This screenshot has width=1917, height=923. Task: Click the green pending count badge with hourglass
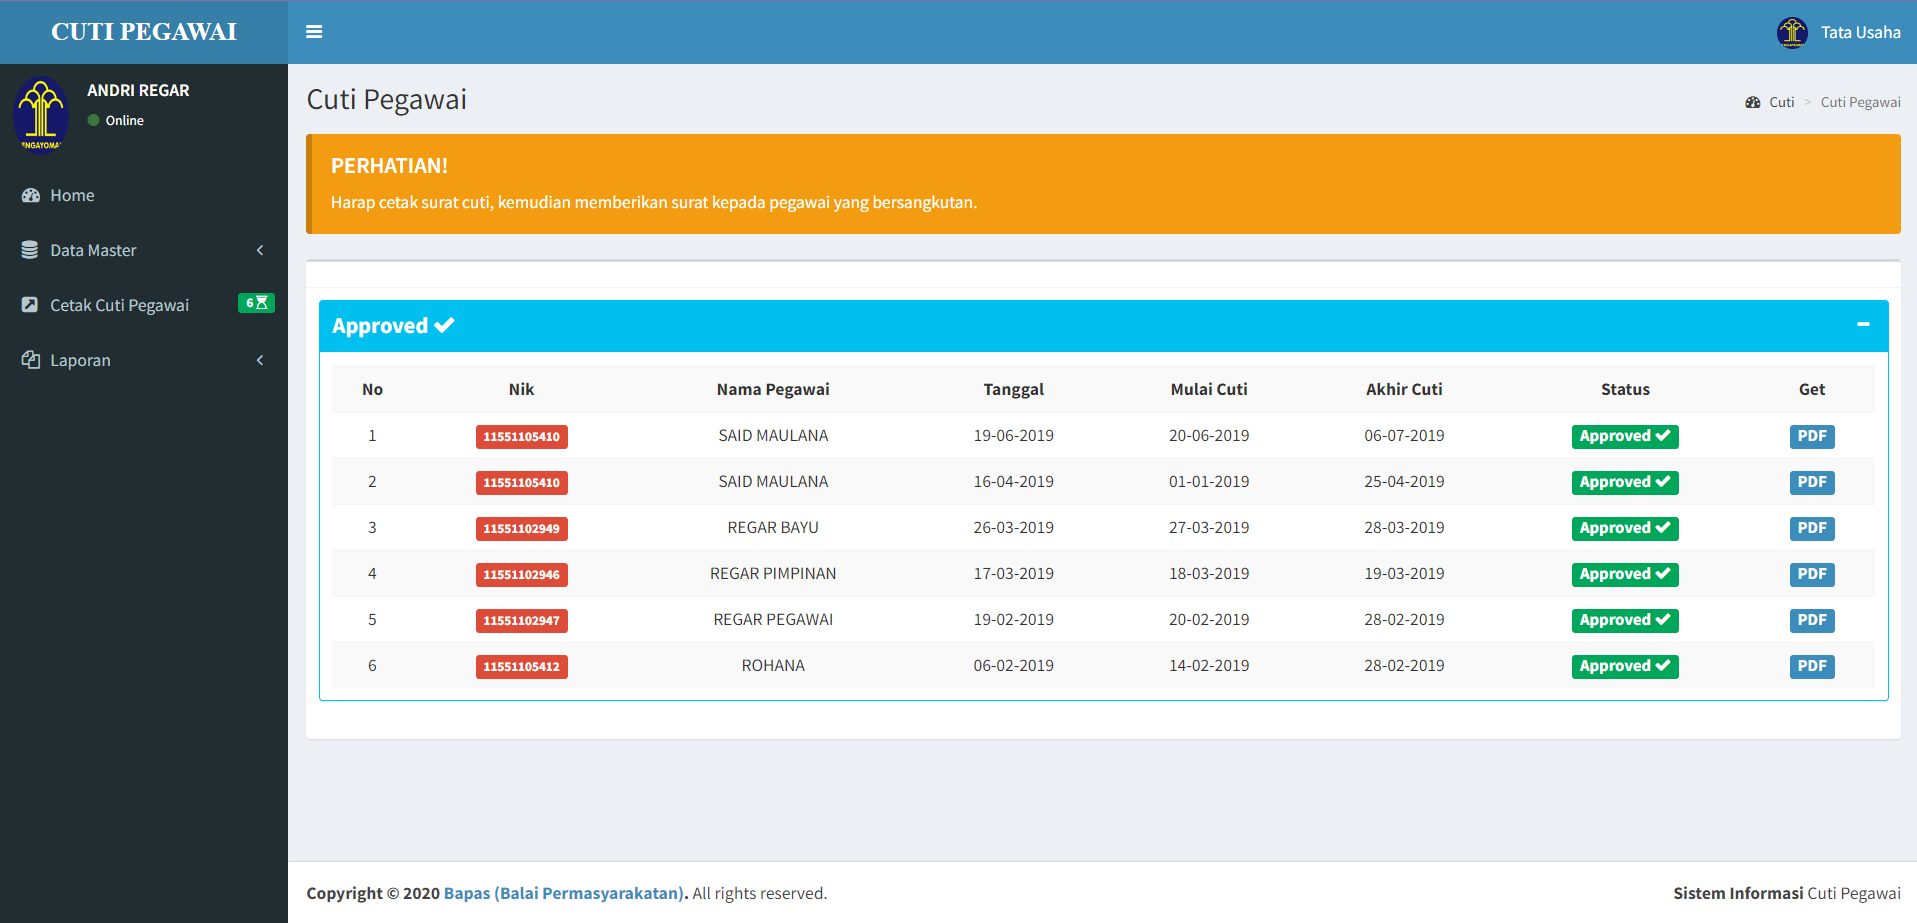[x=256, y=303]
